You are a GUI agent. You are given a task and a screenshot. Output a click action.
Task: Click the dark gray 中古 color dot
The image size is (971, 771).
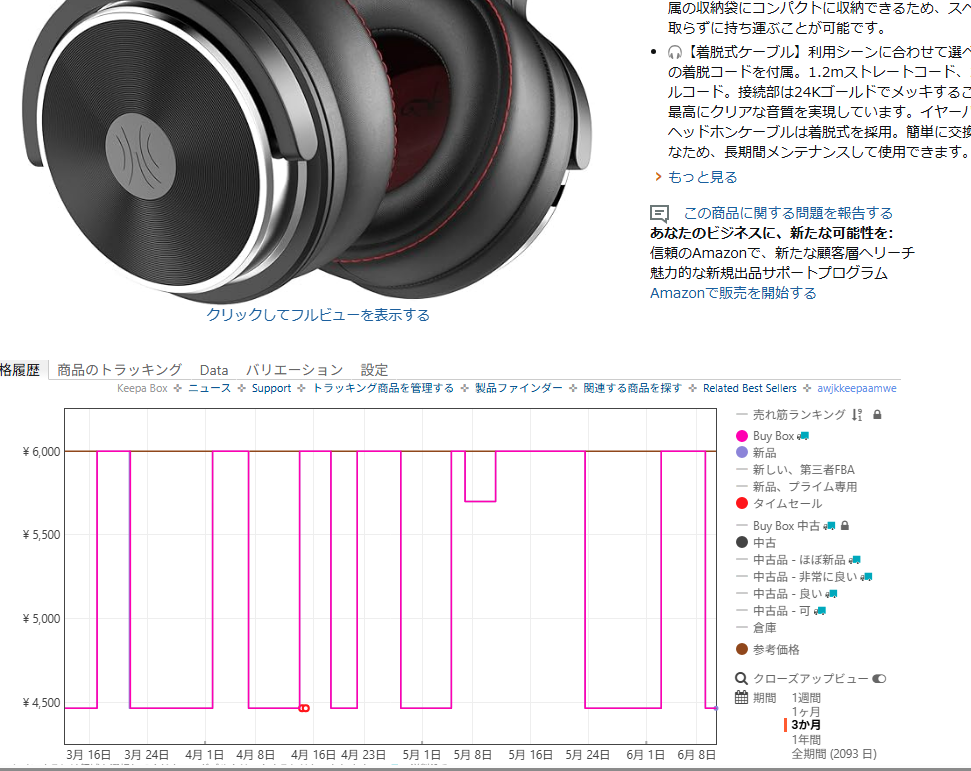pyautogui.click(x=742, y=542)
